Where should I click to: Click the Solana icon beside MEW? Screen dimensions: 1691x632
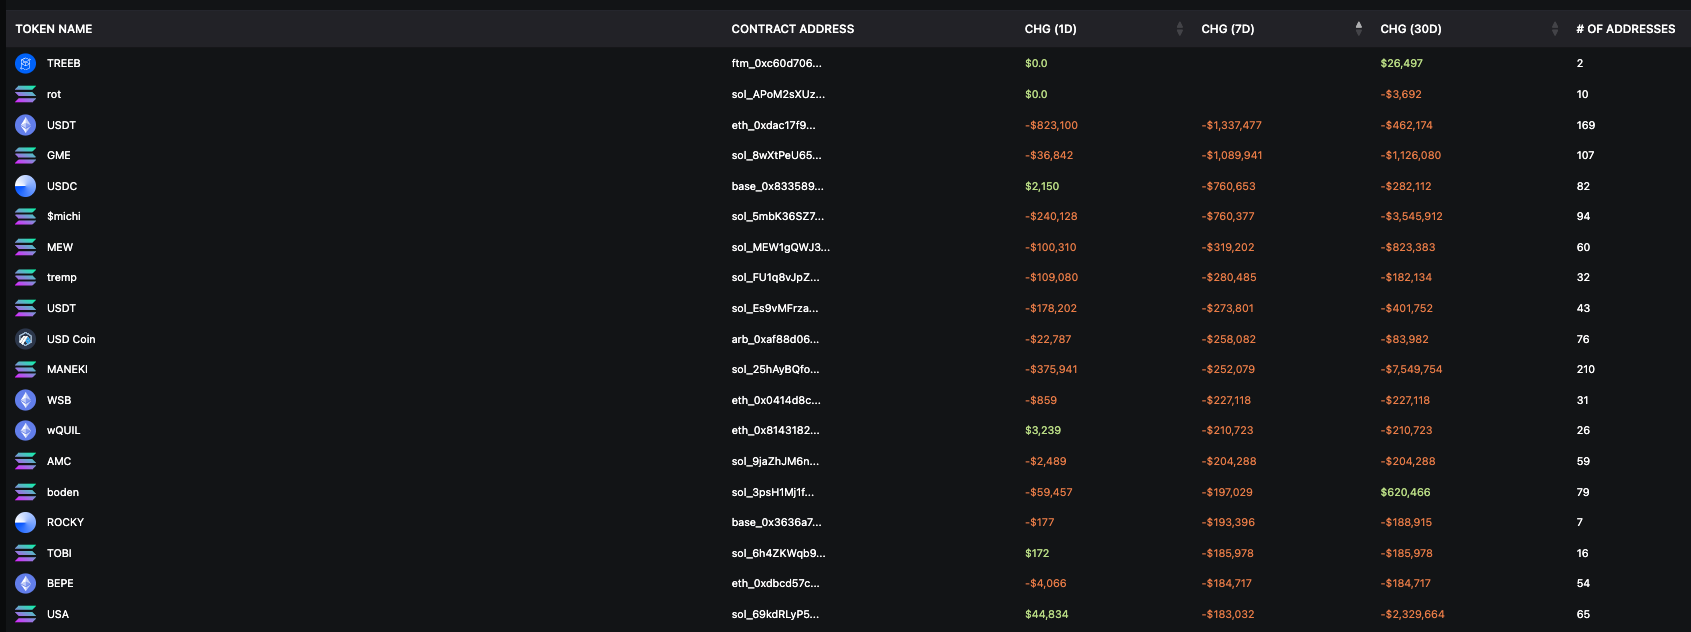pos(26,247)
